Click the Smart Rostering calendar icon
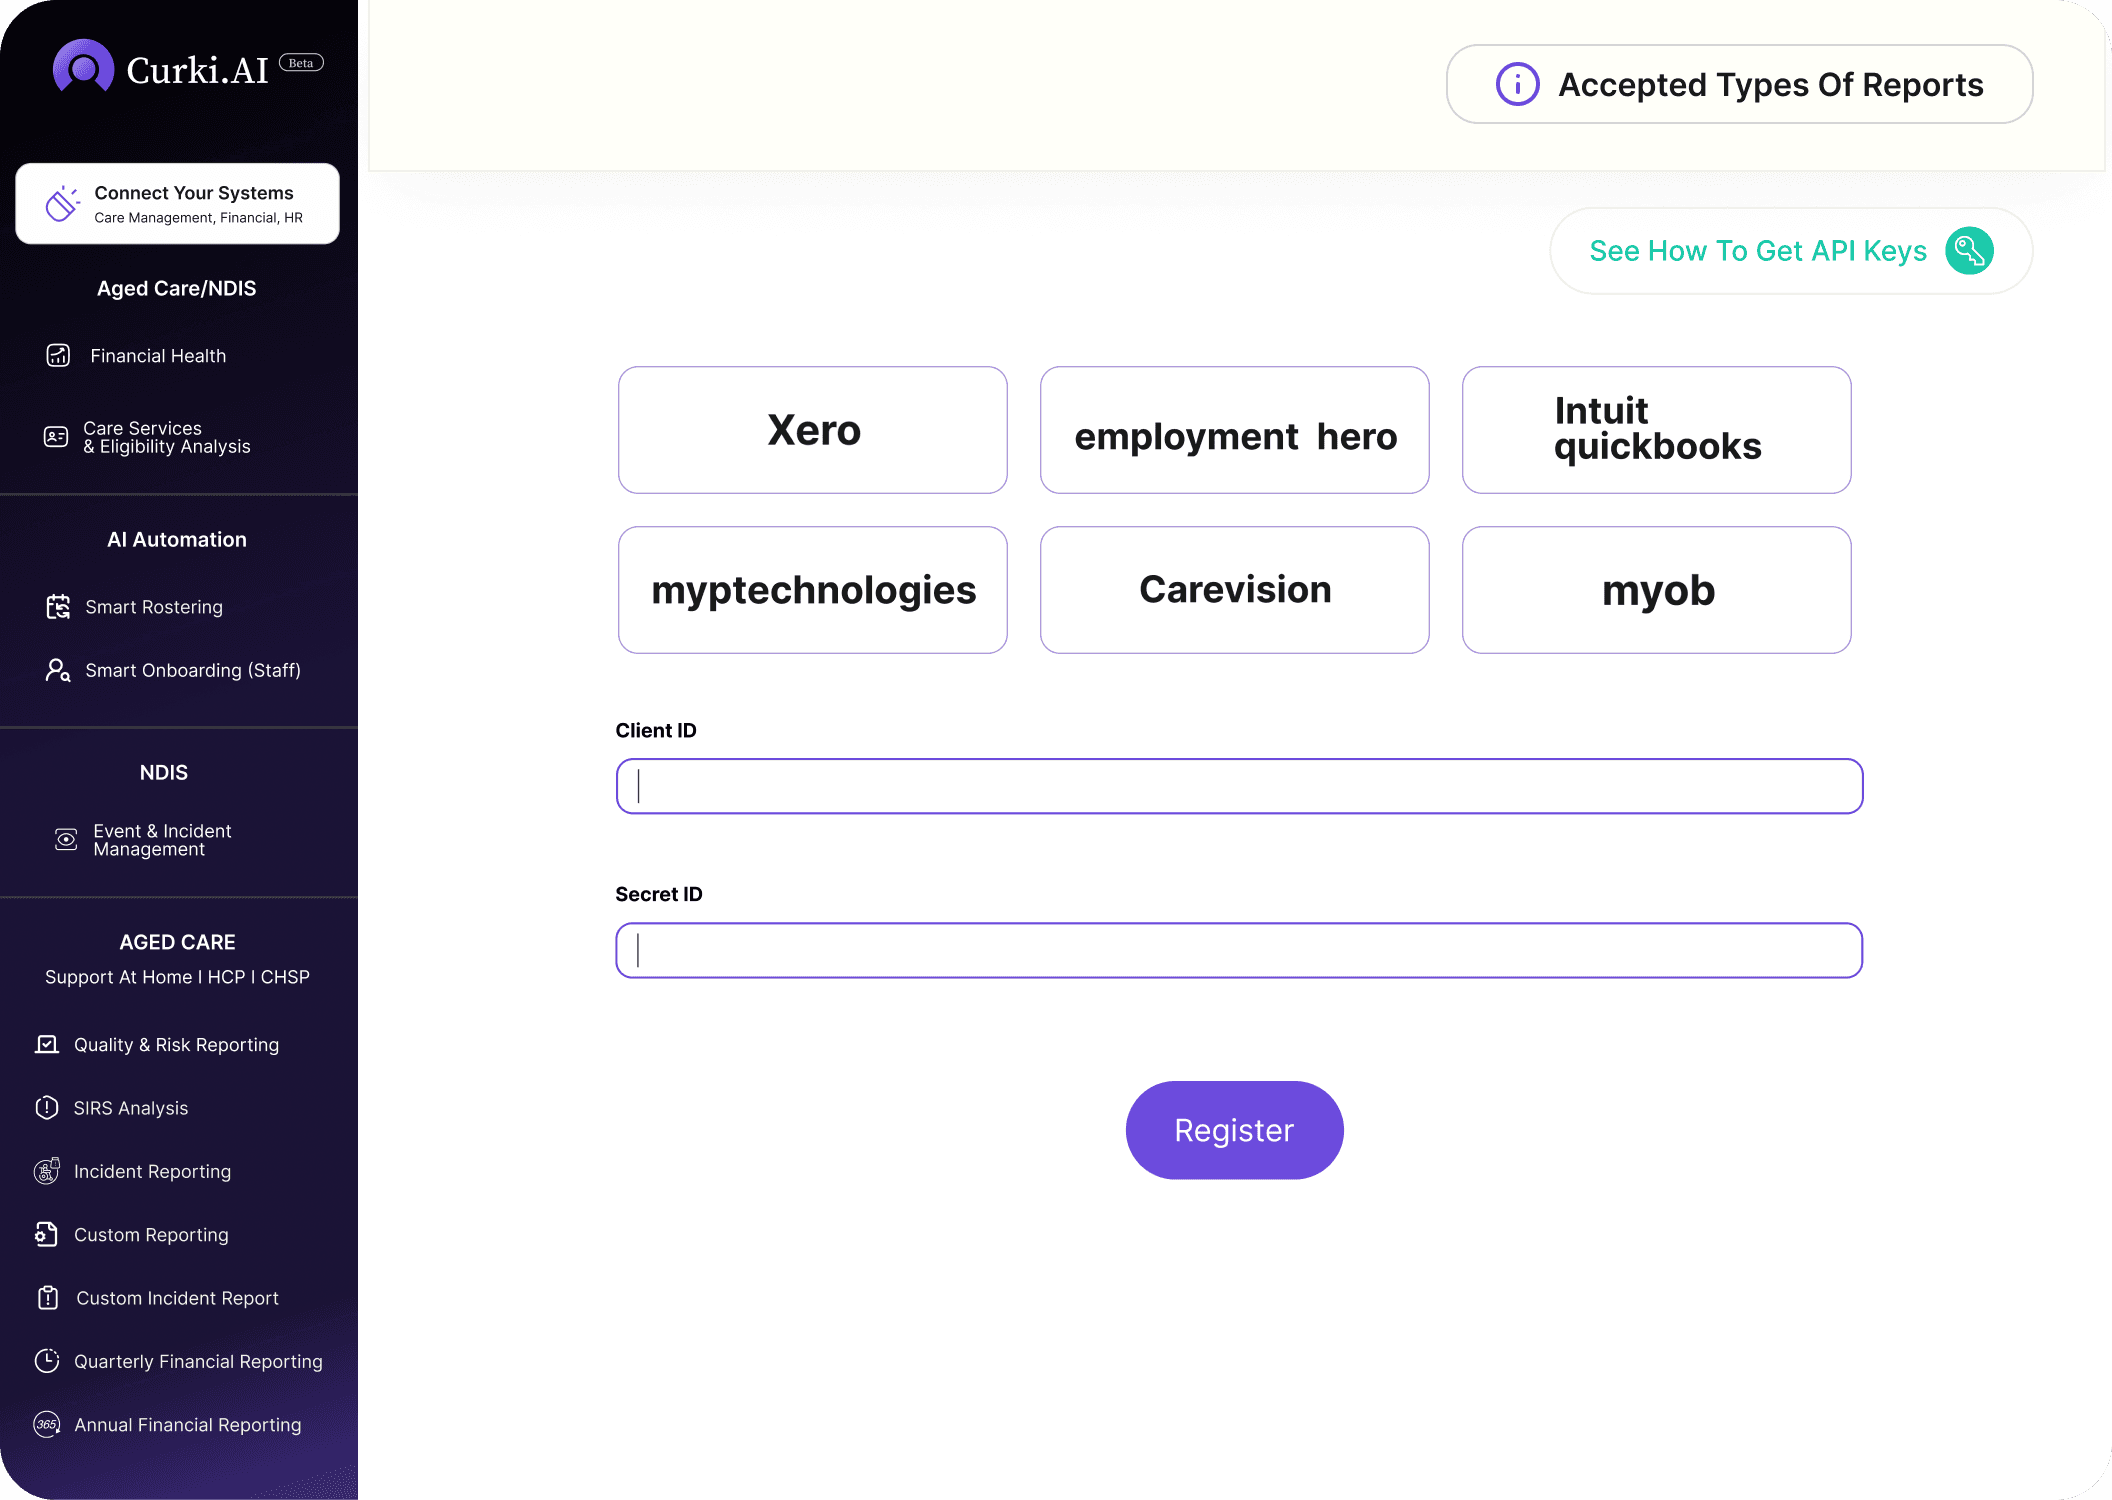This screenshot has width=2112, height=1500. [58, 607]
